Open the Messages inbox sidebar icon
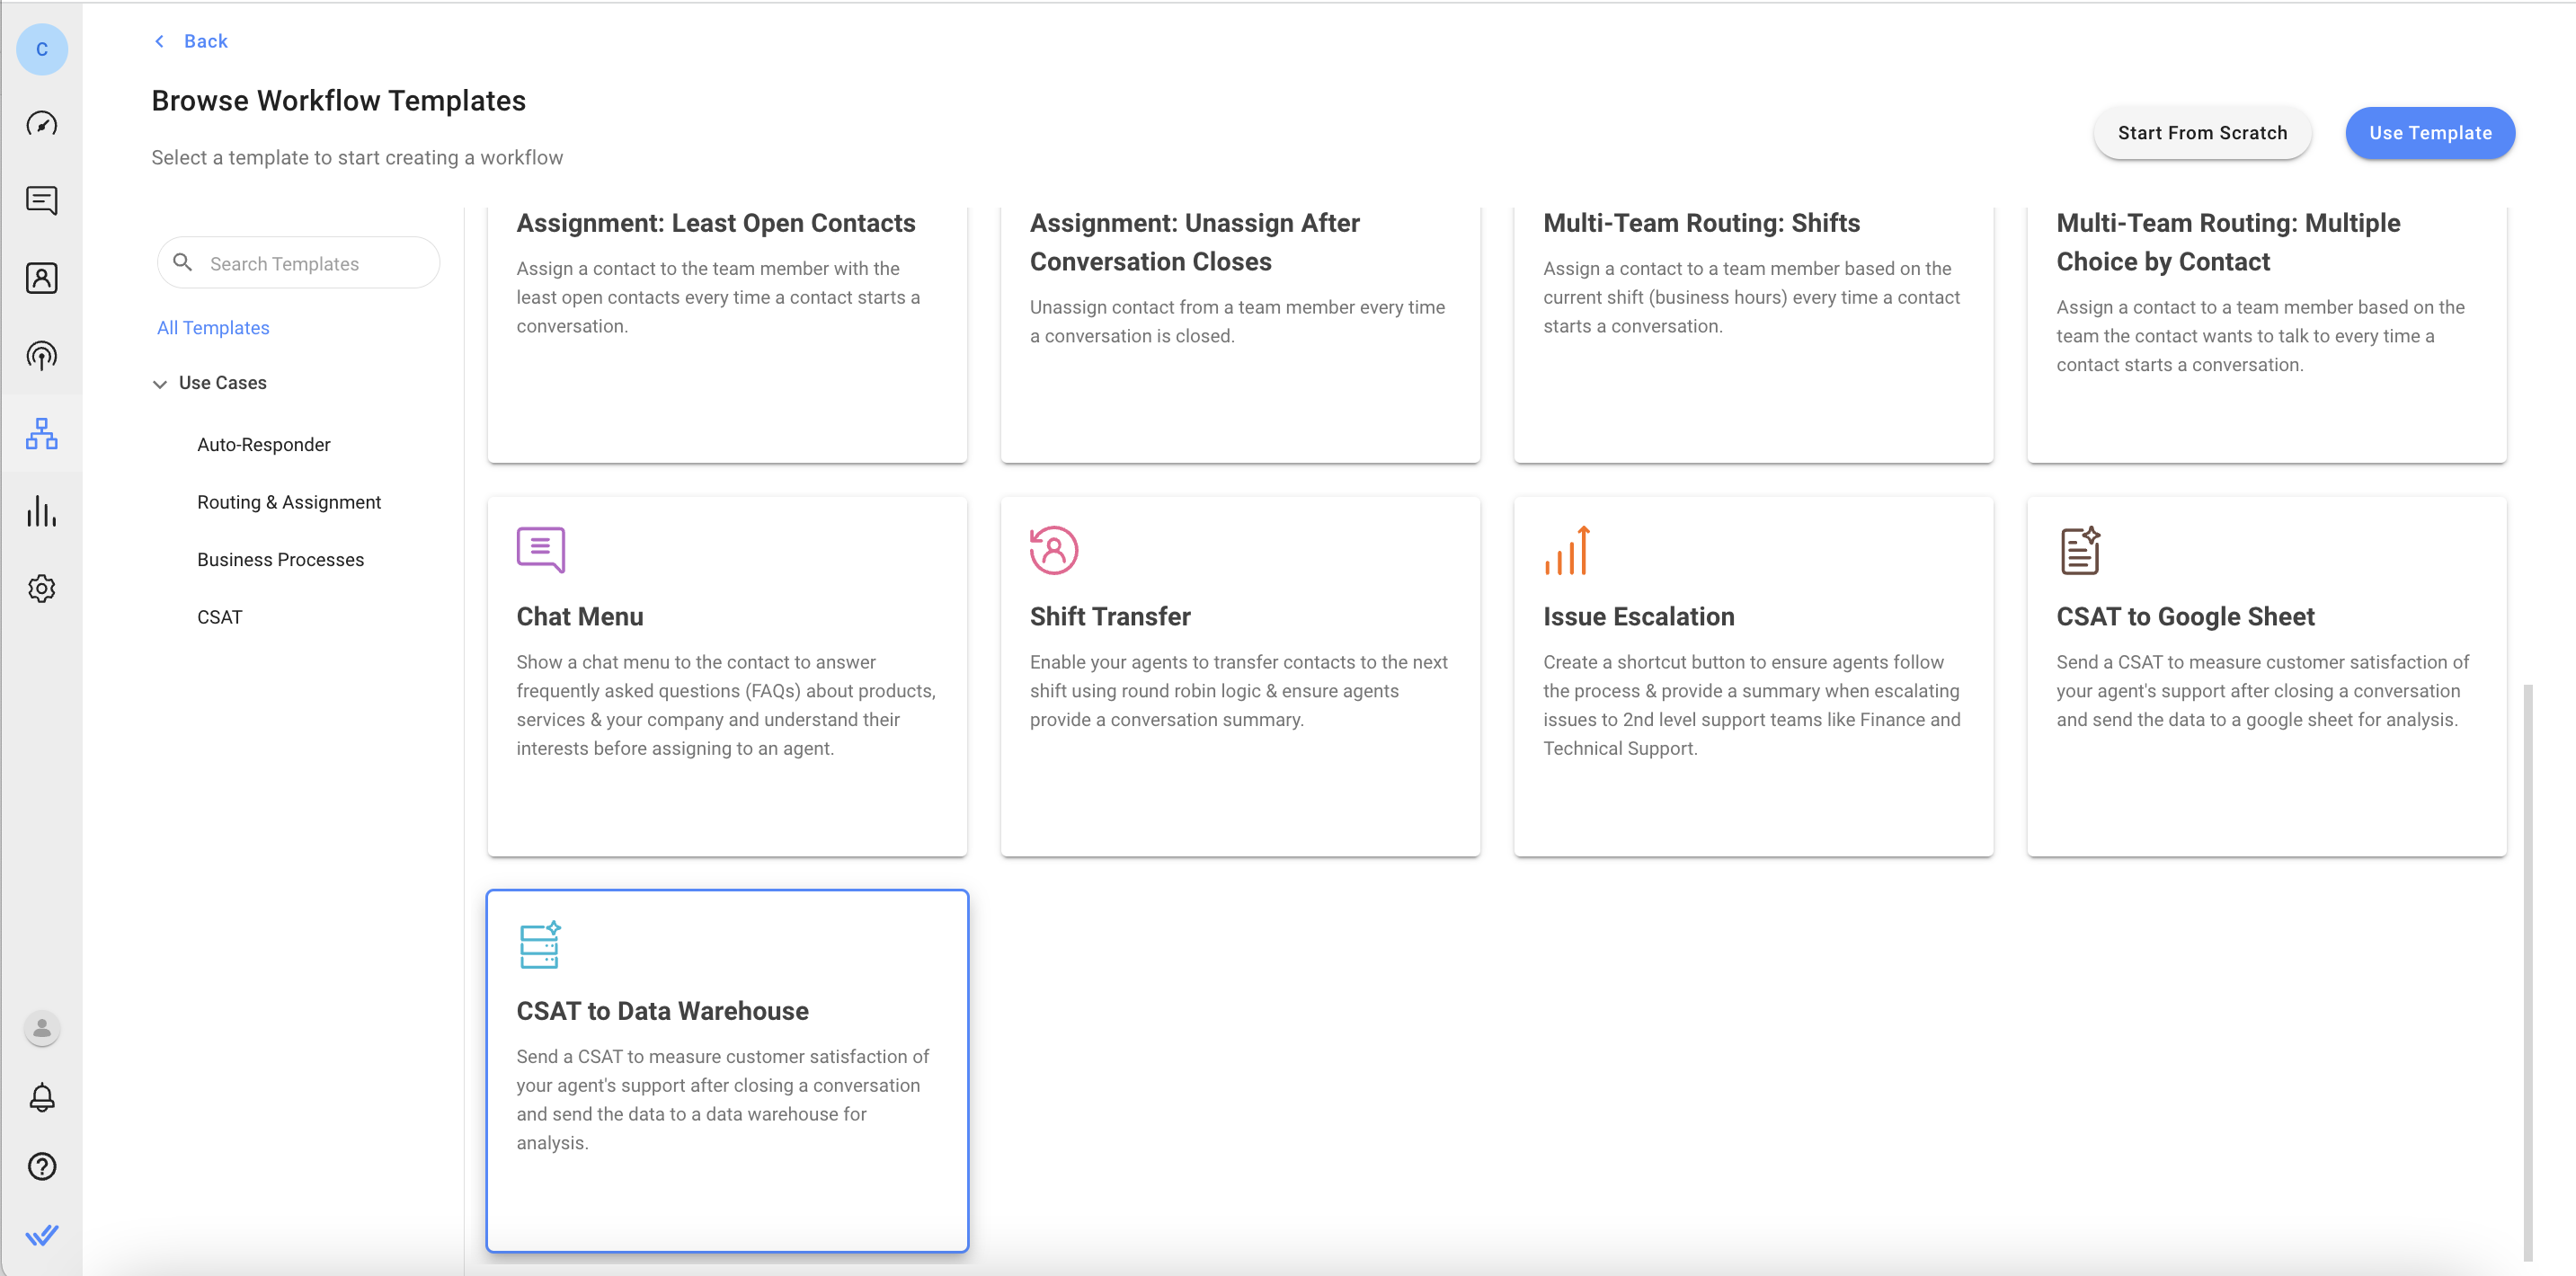Image resolution: width=2576 pixels, height=1276 pixels. (41, 200)
